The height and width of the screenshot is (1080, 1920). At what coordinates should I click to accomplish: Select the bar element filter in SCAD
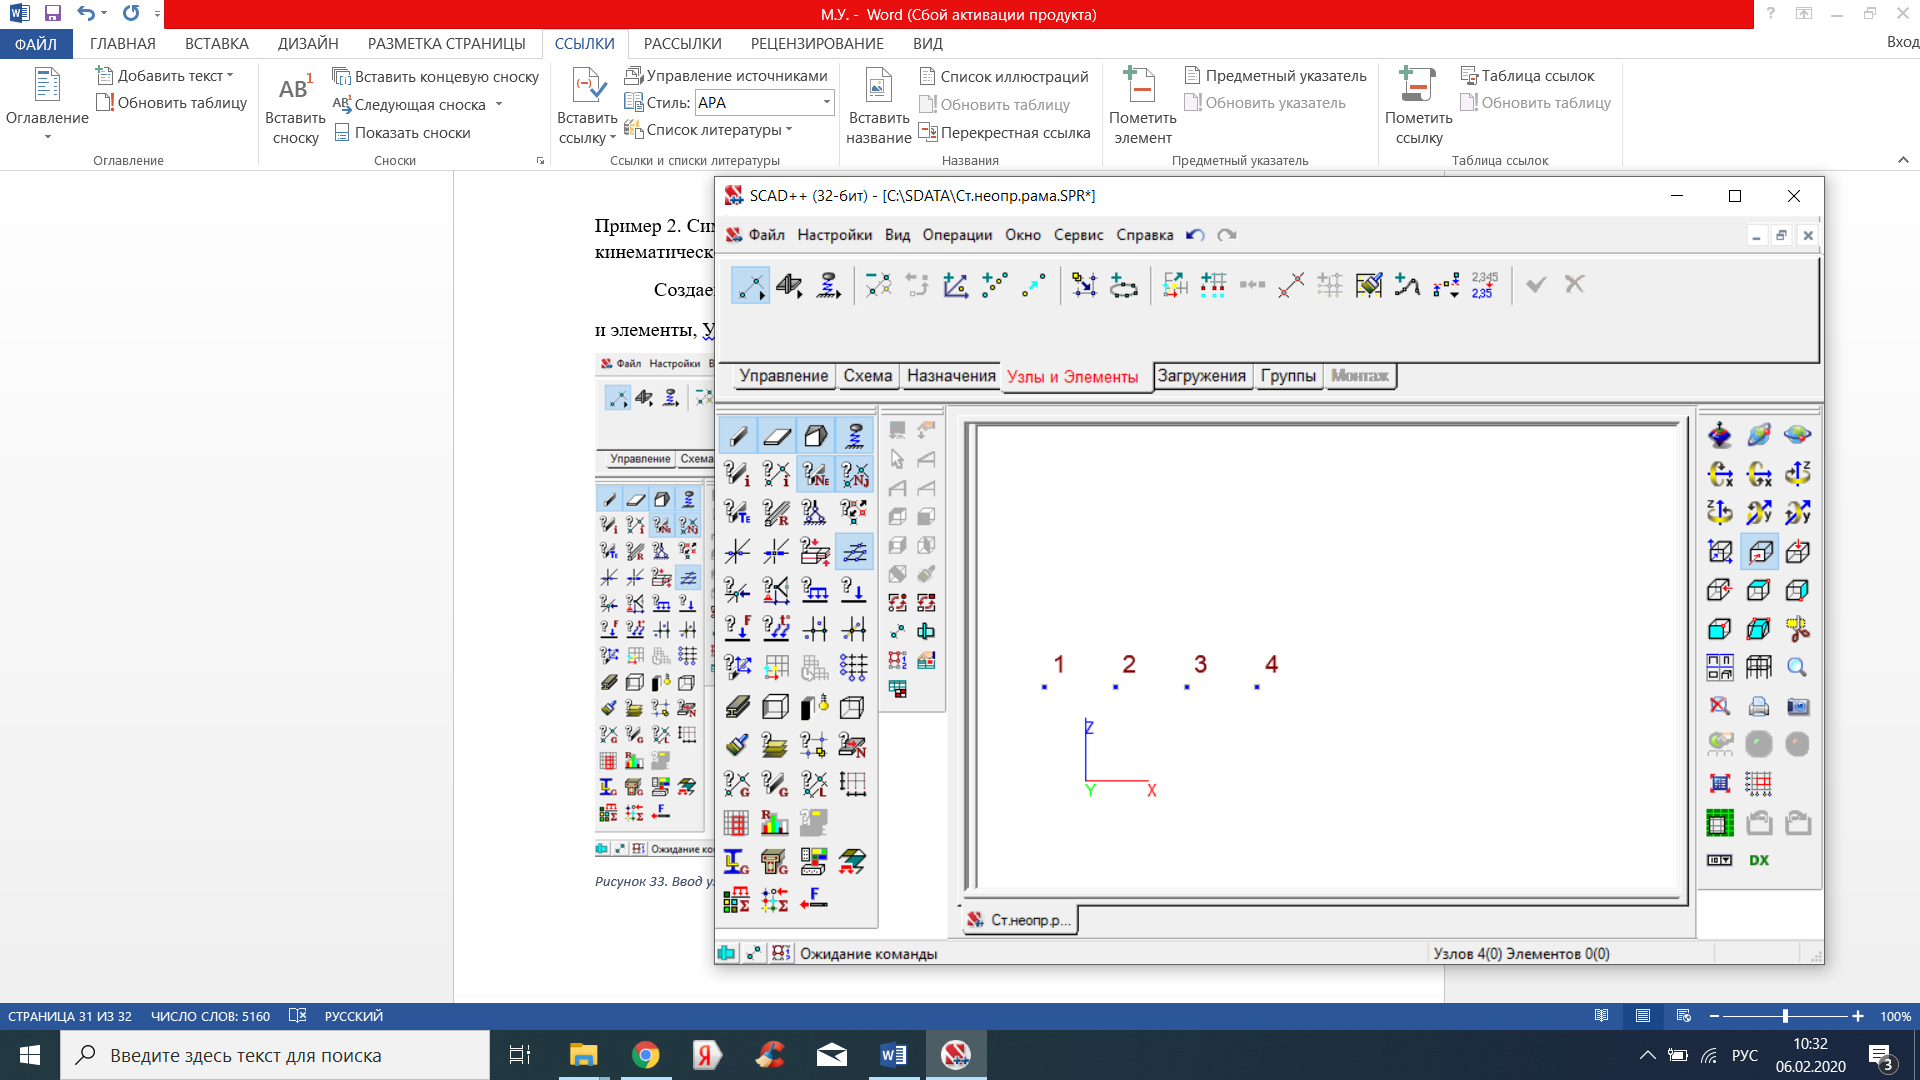pyautogui.click(x=738, y=436)
